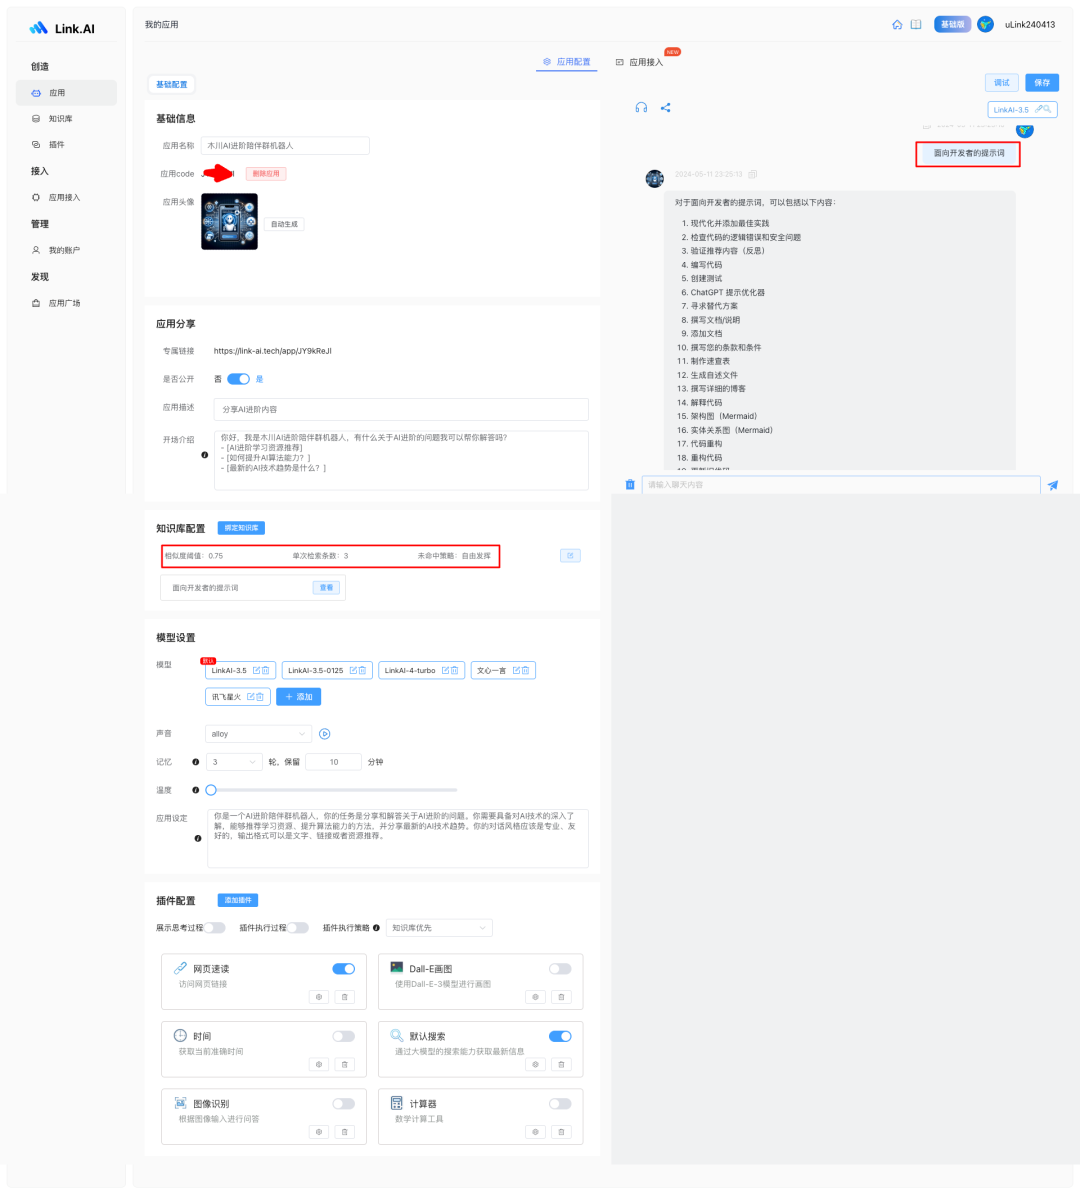This screenshot has height=1196, width=1080.
Task: Delete the 讯飞星火 model entry
Action: click(x=260, y=696)
